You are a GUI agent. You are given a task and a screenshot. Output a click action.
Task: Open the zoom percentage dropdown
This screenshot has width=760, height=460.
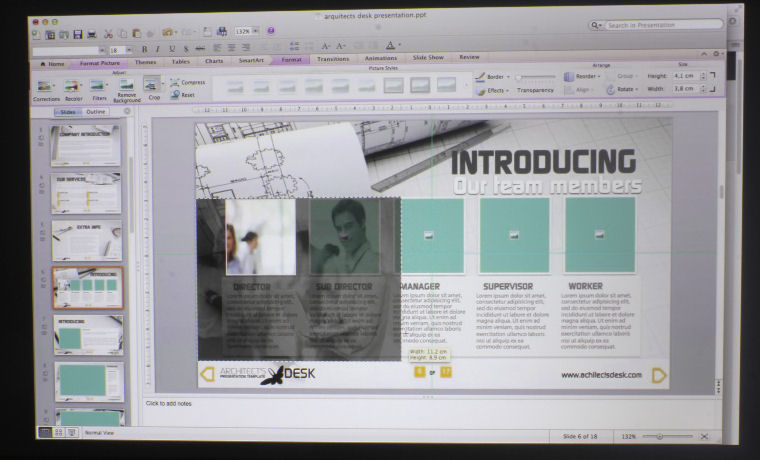click(245, 32)
